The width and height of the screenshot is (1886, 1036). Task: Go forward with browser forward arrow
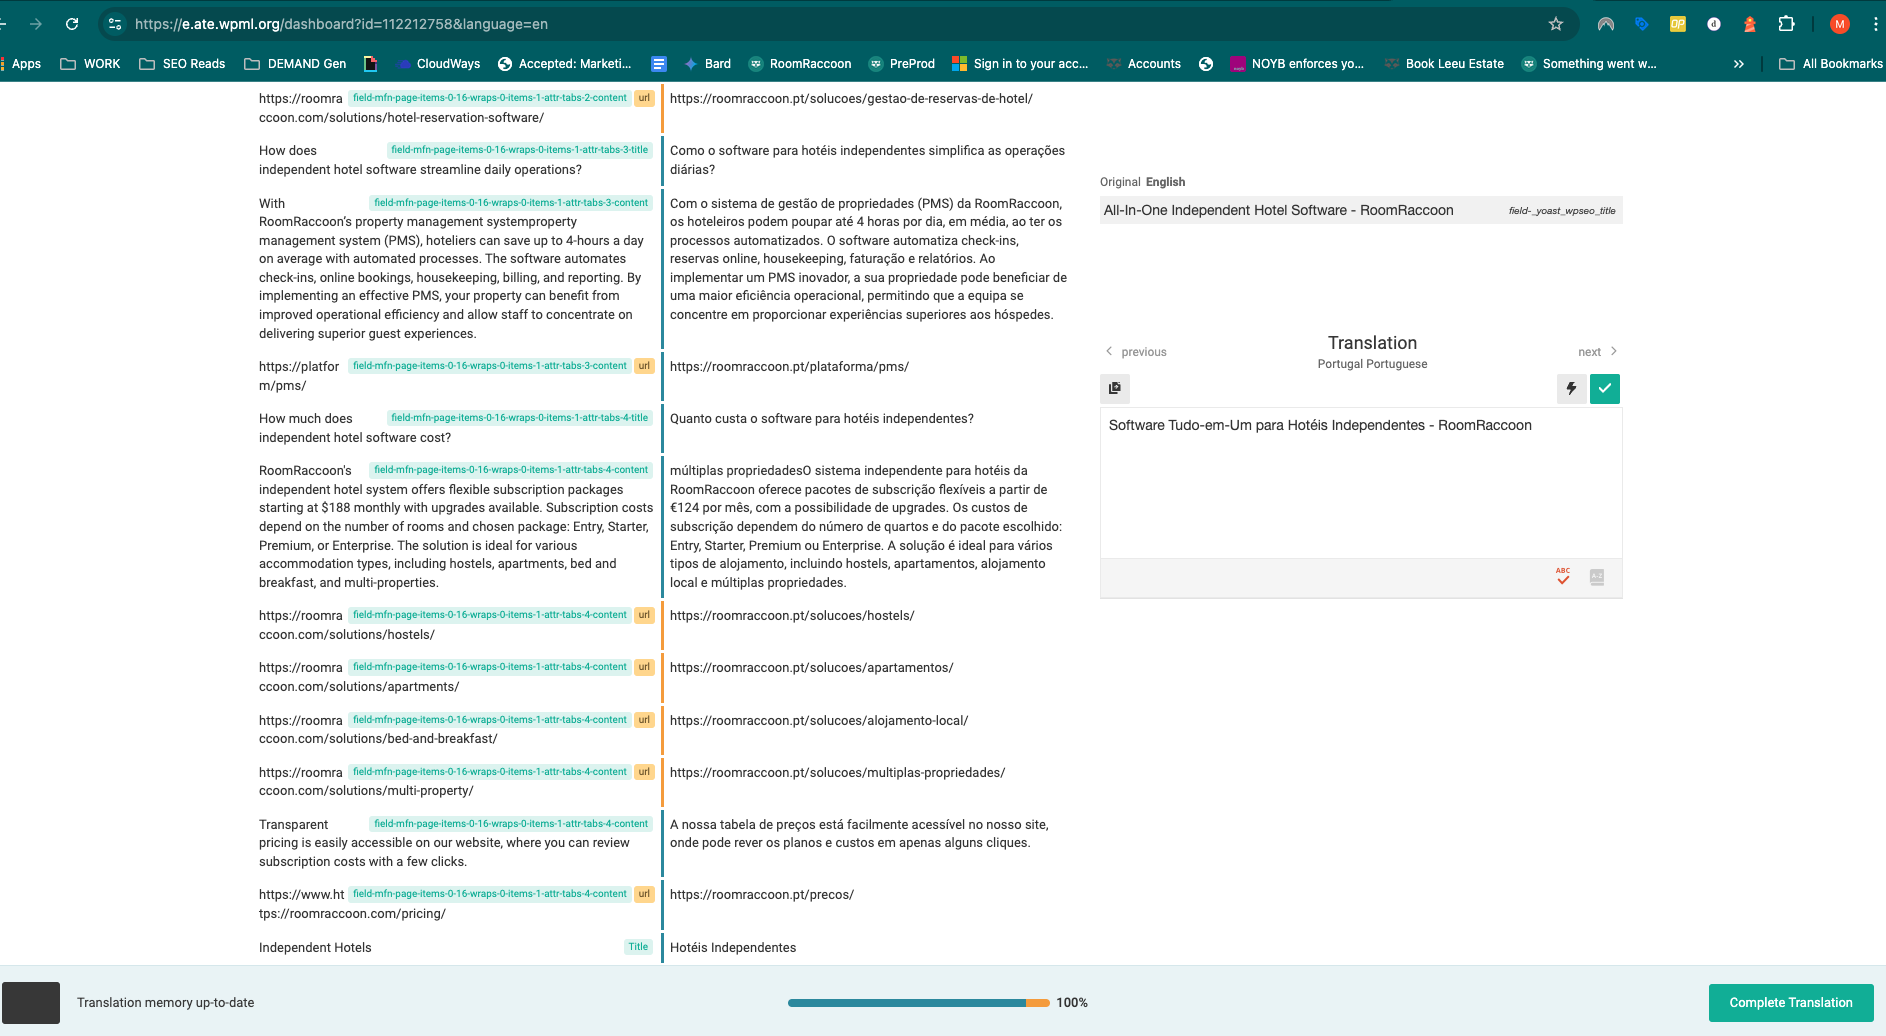(36, 24)
